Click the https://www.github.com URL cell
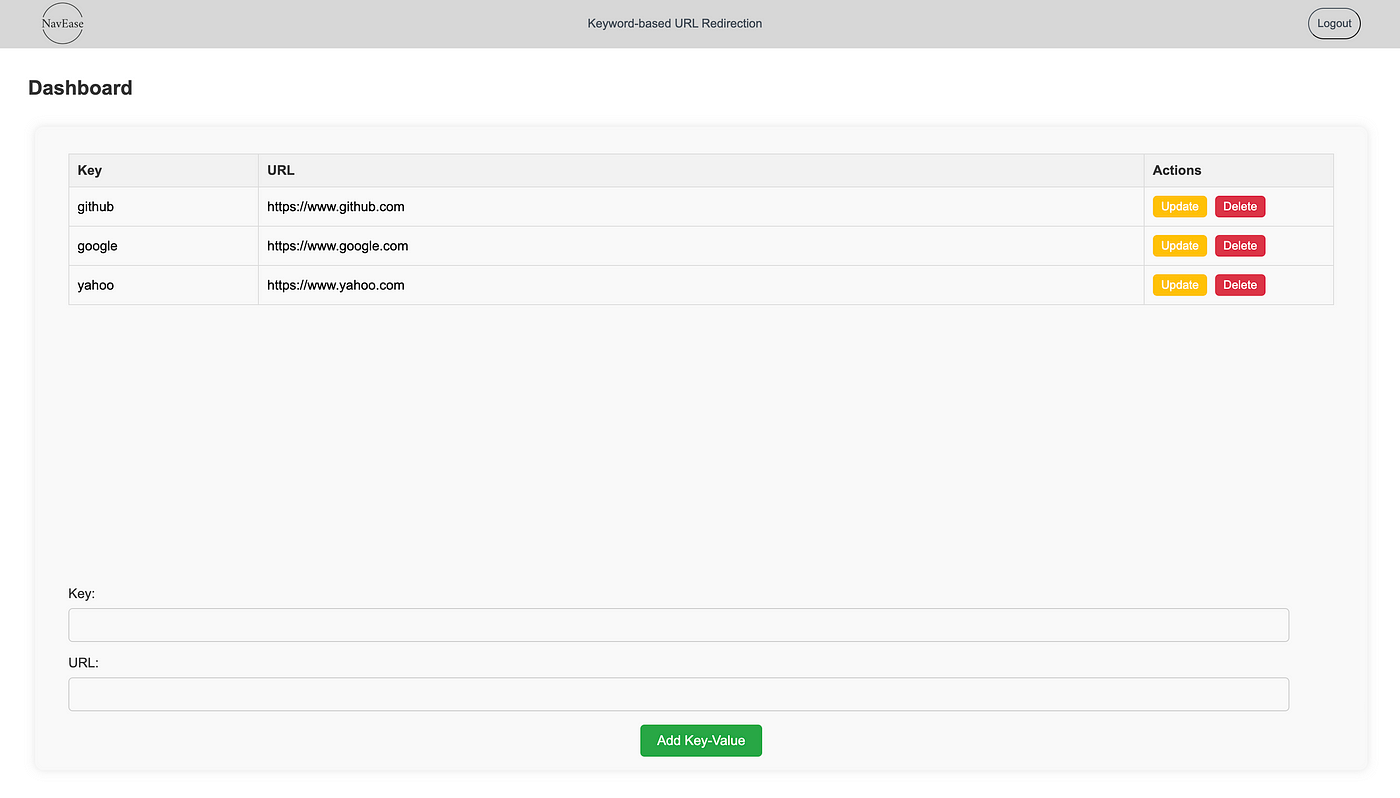 tap(701, 207)
